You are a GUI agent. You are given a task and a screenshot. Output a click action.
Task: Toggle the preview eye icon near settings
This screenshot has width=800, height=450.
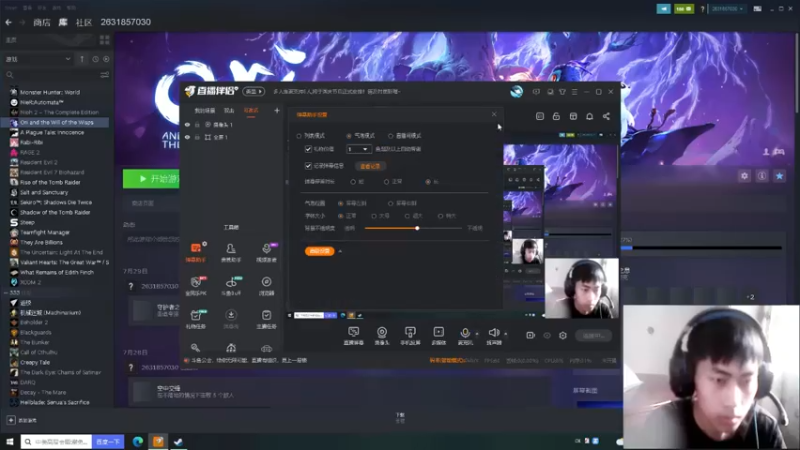click(547, 335)
